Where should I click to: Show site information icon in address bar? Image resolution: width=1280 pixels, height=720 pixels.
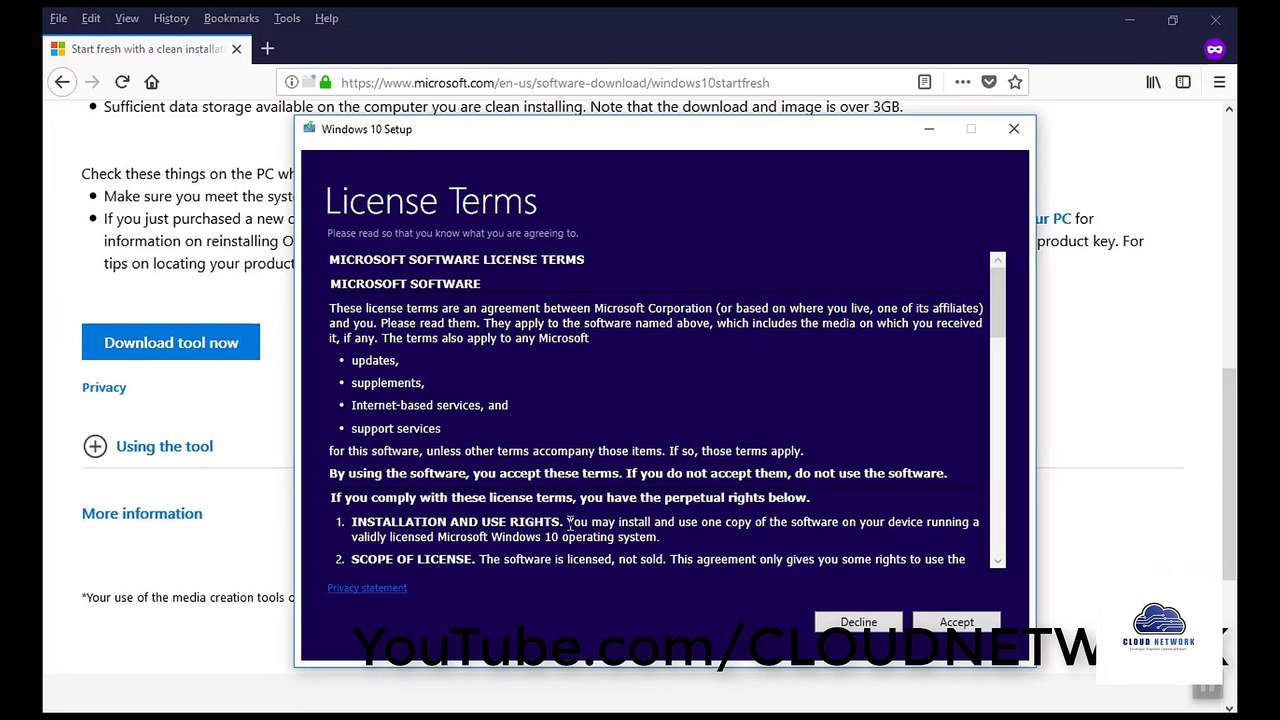pos(292,83)
